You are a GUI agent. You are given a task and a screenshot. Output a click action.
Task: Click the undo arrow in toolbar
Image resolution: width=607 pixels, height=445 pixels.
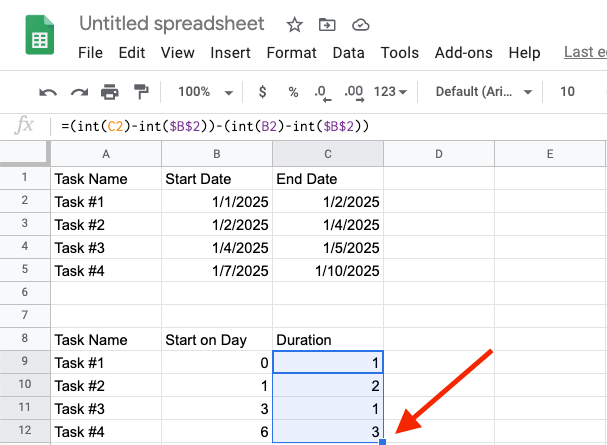(x=47, y=92)
